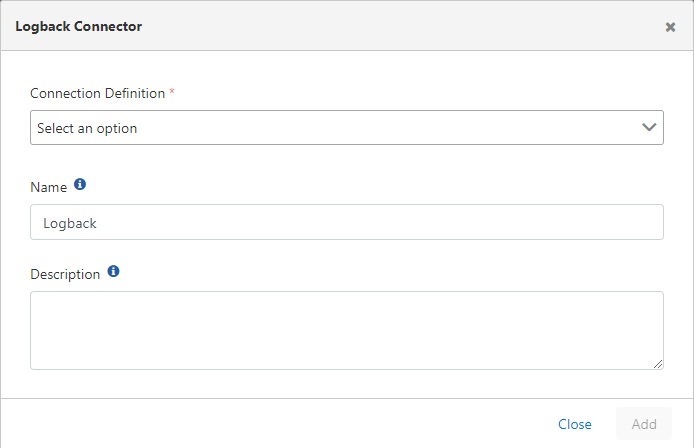Click the 'Select an option' placeholder text

pos(87,128)
